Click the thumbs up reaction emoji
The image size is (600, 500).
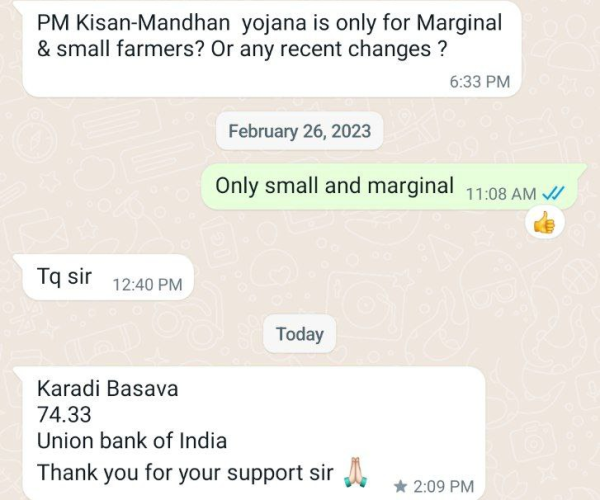(544, 223)
